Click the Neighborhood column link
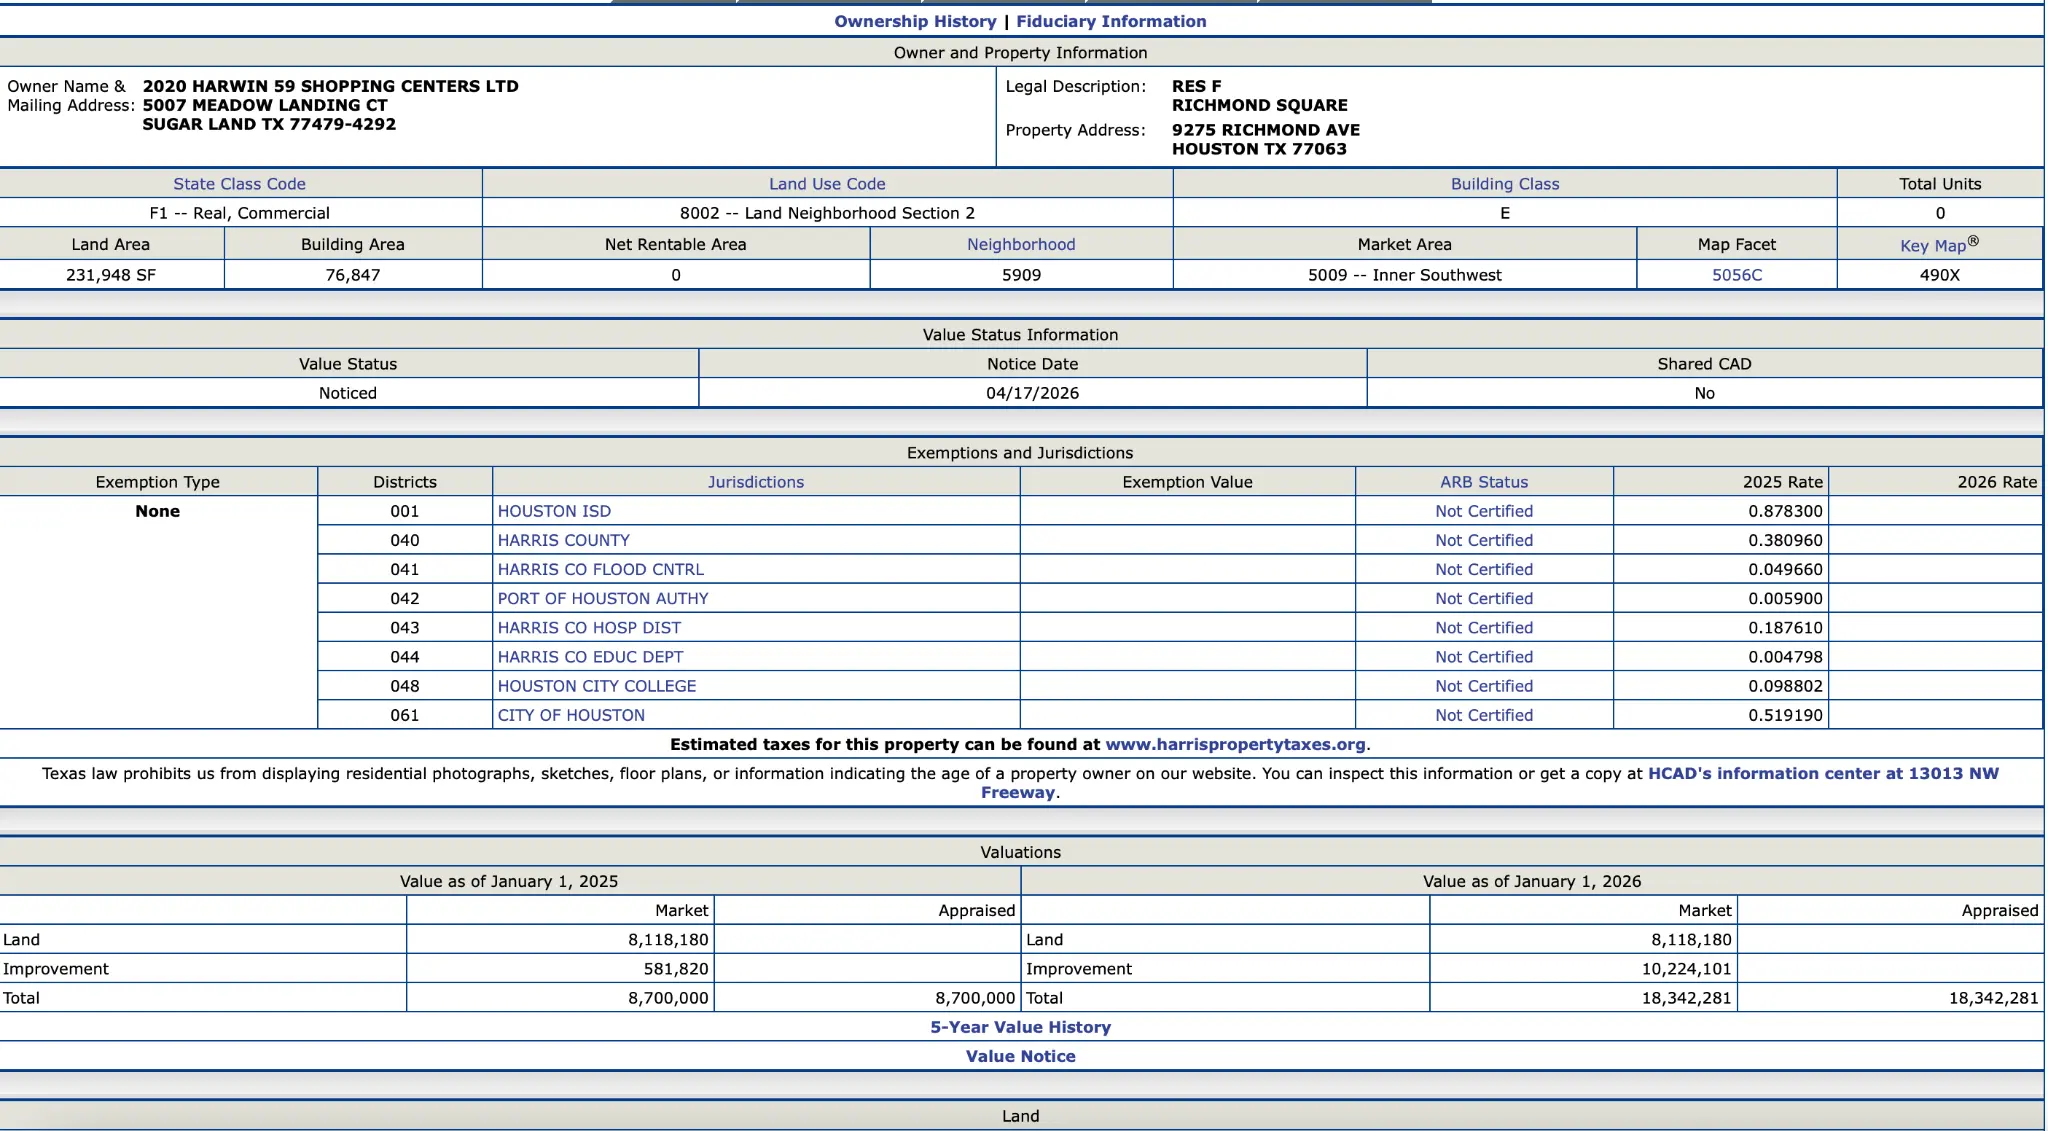 (1021, 244)
